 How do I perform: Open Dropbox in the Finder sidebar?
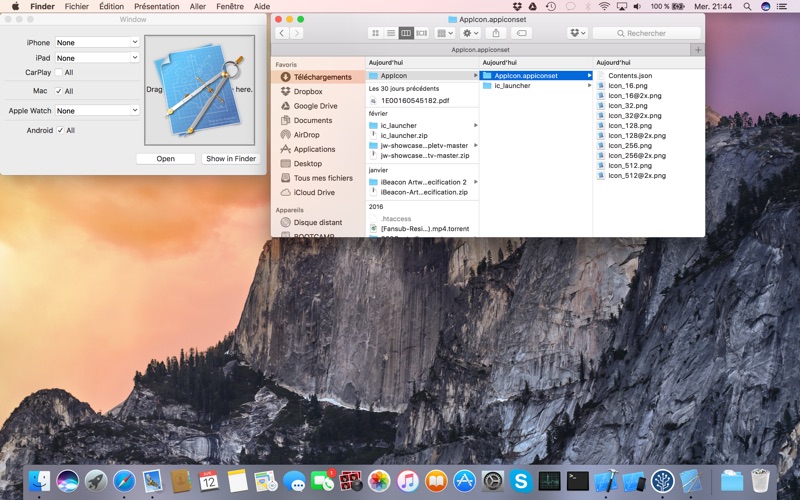(308, 91)
